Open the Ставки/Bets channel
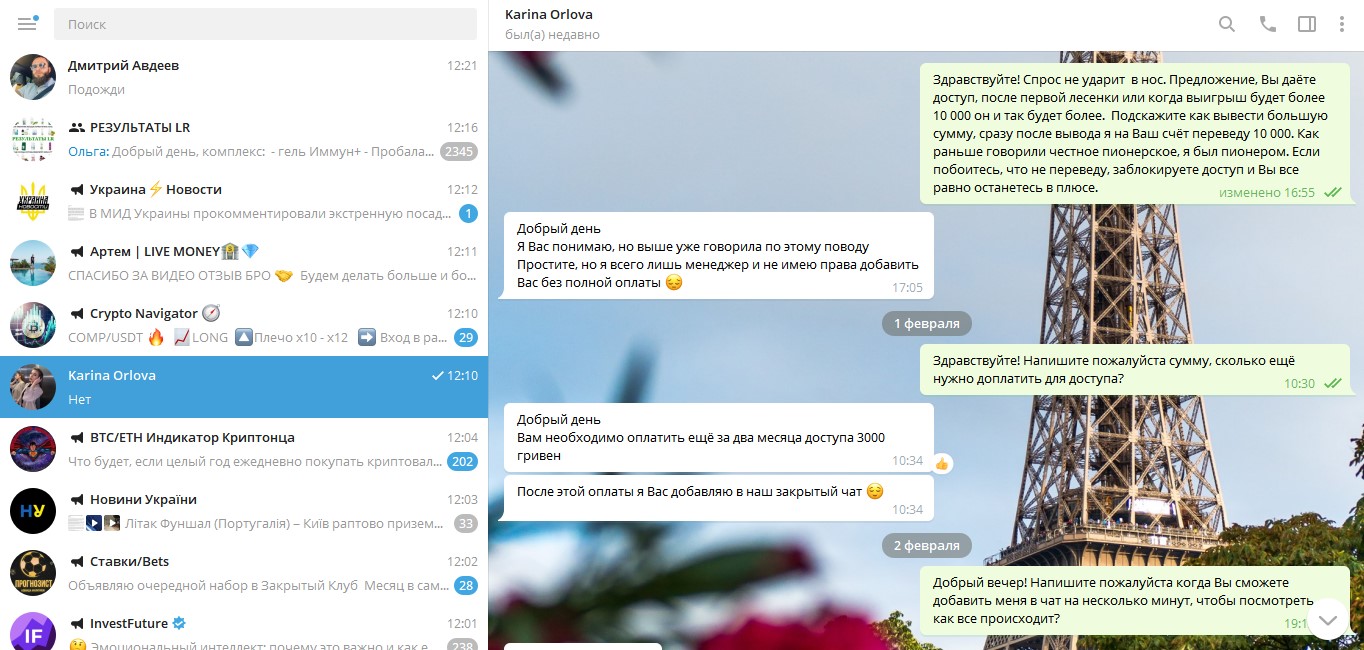 [244, 573]
